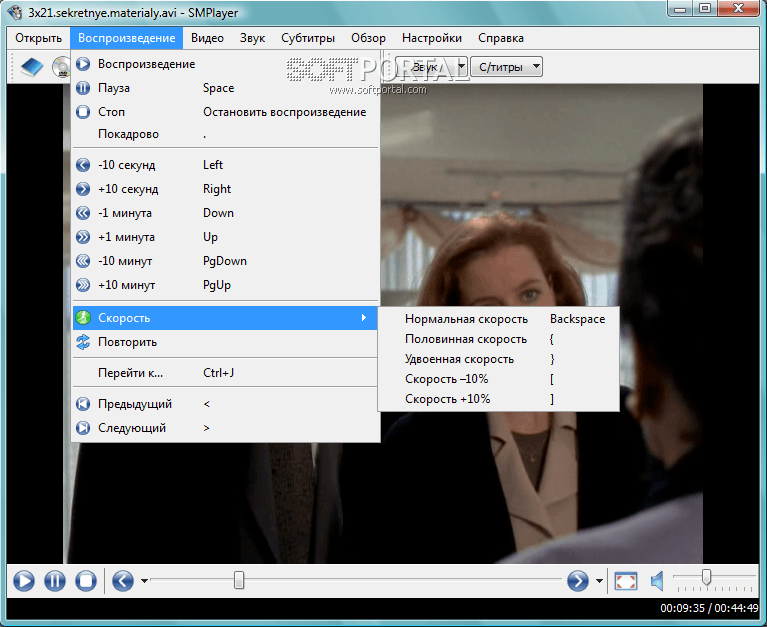
Task: Open the rewind options dropdown arrow
Action: pyautogui.click(x=144, y=581)
